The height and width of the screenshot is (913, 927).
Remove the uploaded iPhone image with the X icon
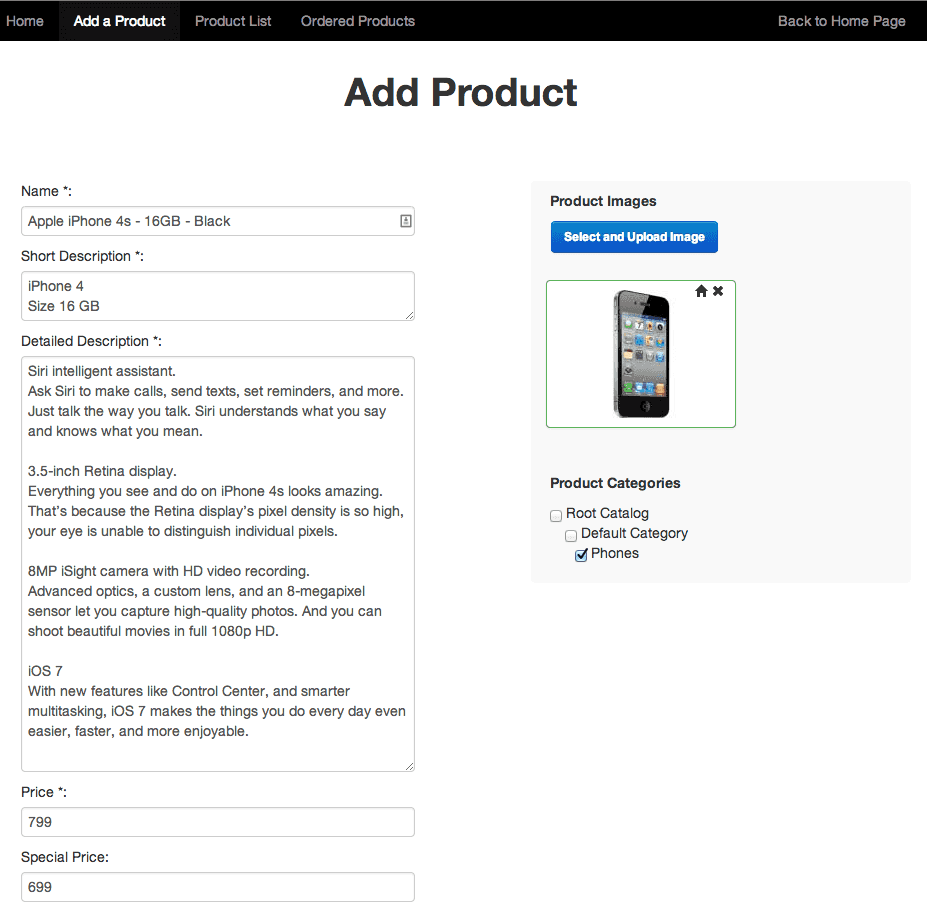[x=718, y=291]
